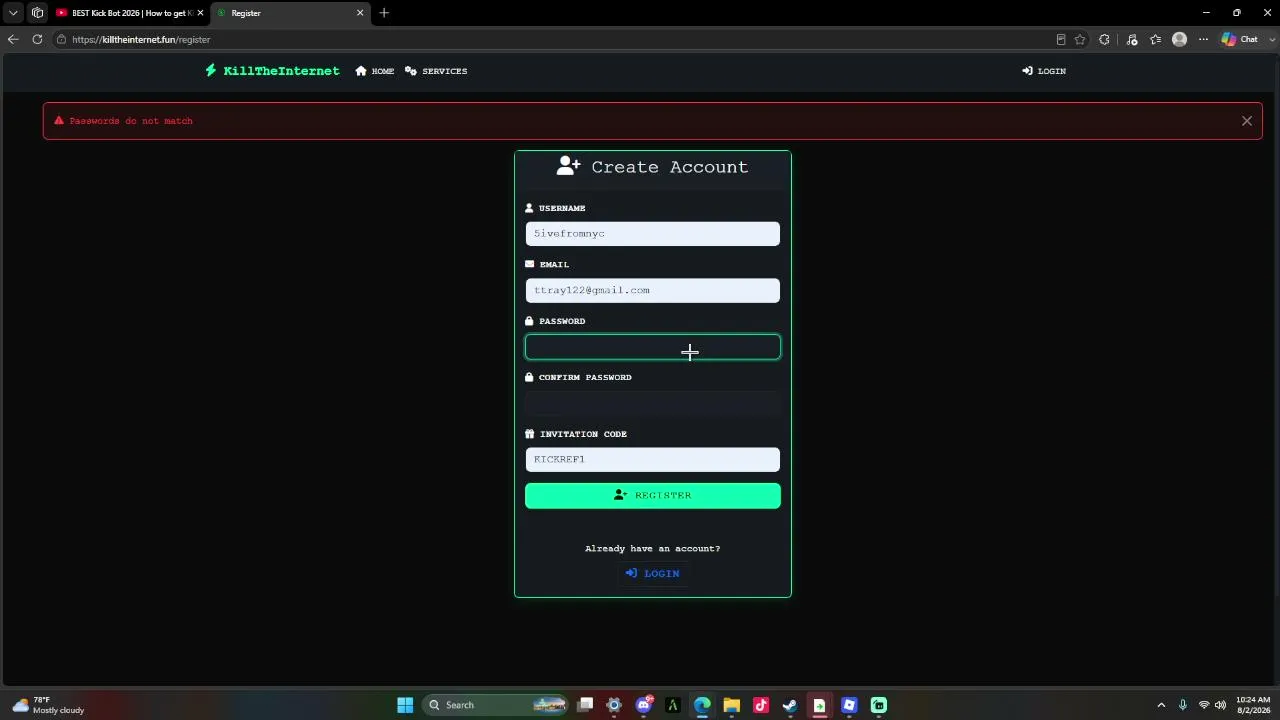Open the volume speaker tray icon
The height and width of the screenshot is (720, 1280).
click(1220, 705)
